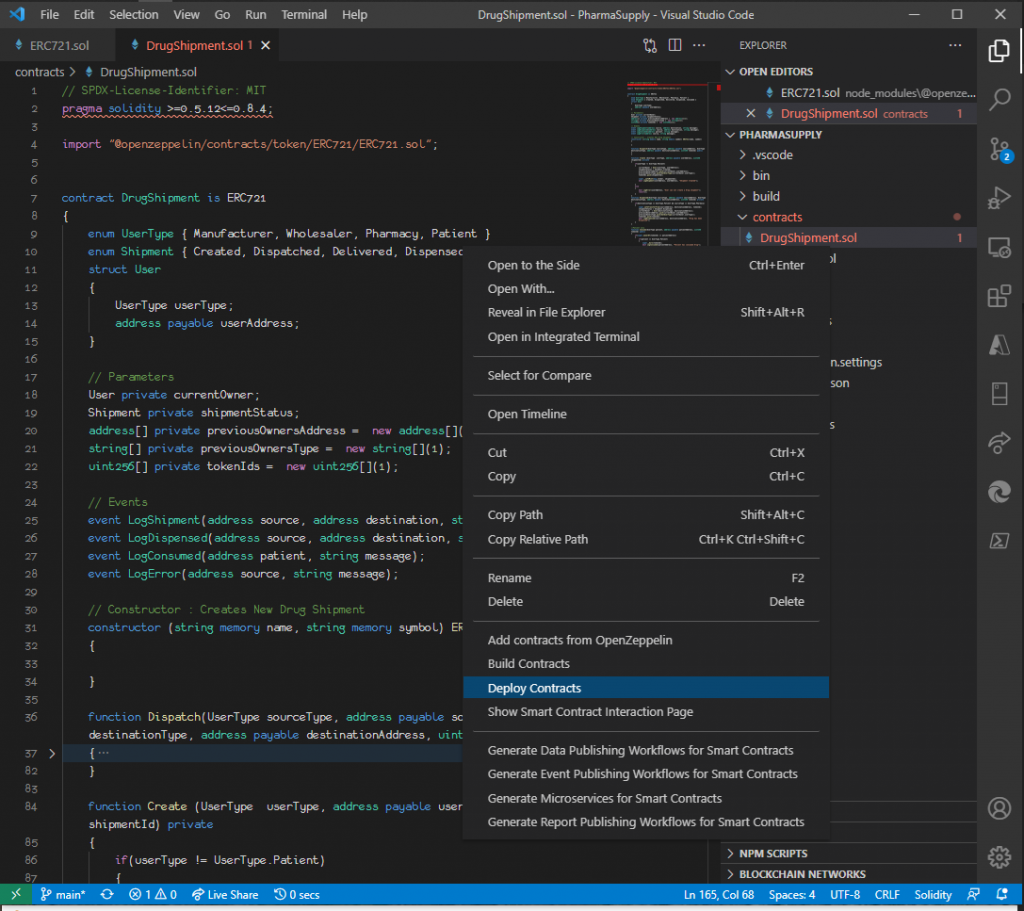The image size is (1024, 911).
Task: Choose Generate Microservices for Smart Contracts
Action: tap(646, 798)
